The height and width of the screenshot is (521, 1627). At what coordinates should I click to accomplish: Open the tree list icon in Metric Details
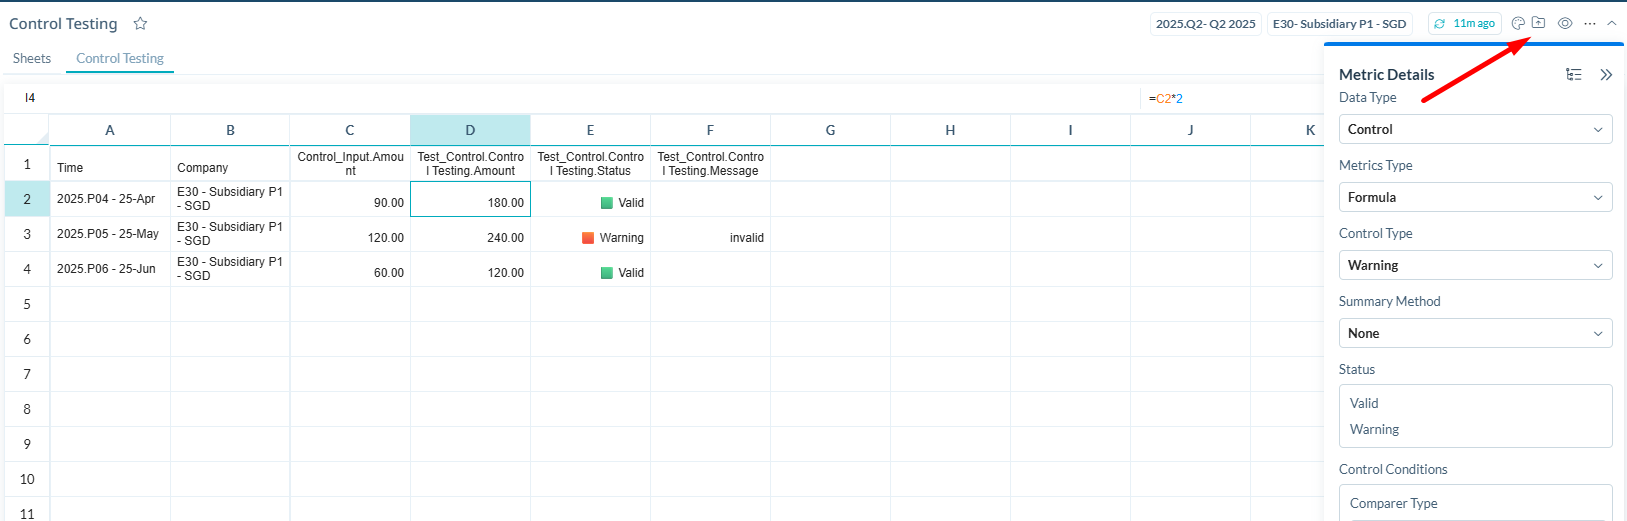pyautogui.click(x=1574, y=75)
